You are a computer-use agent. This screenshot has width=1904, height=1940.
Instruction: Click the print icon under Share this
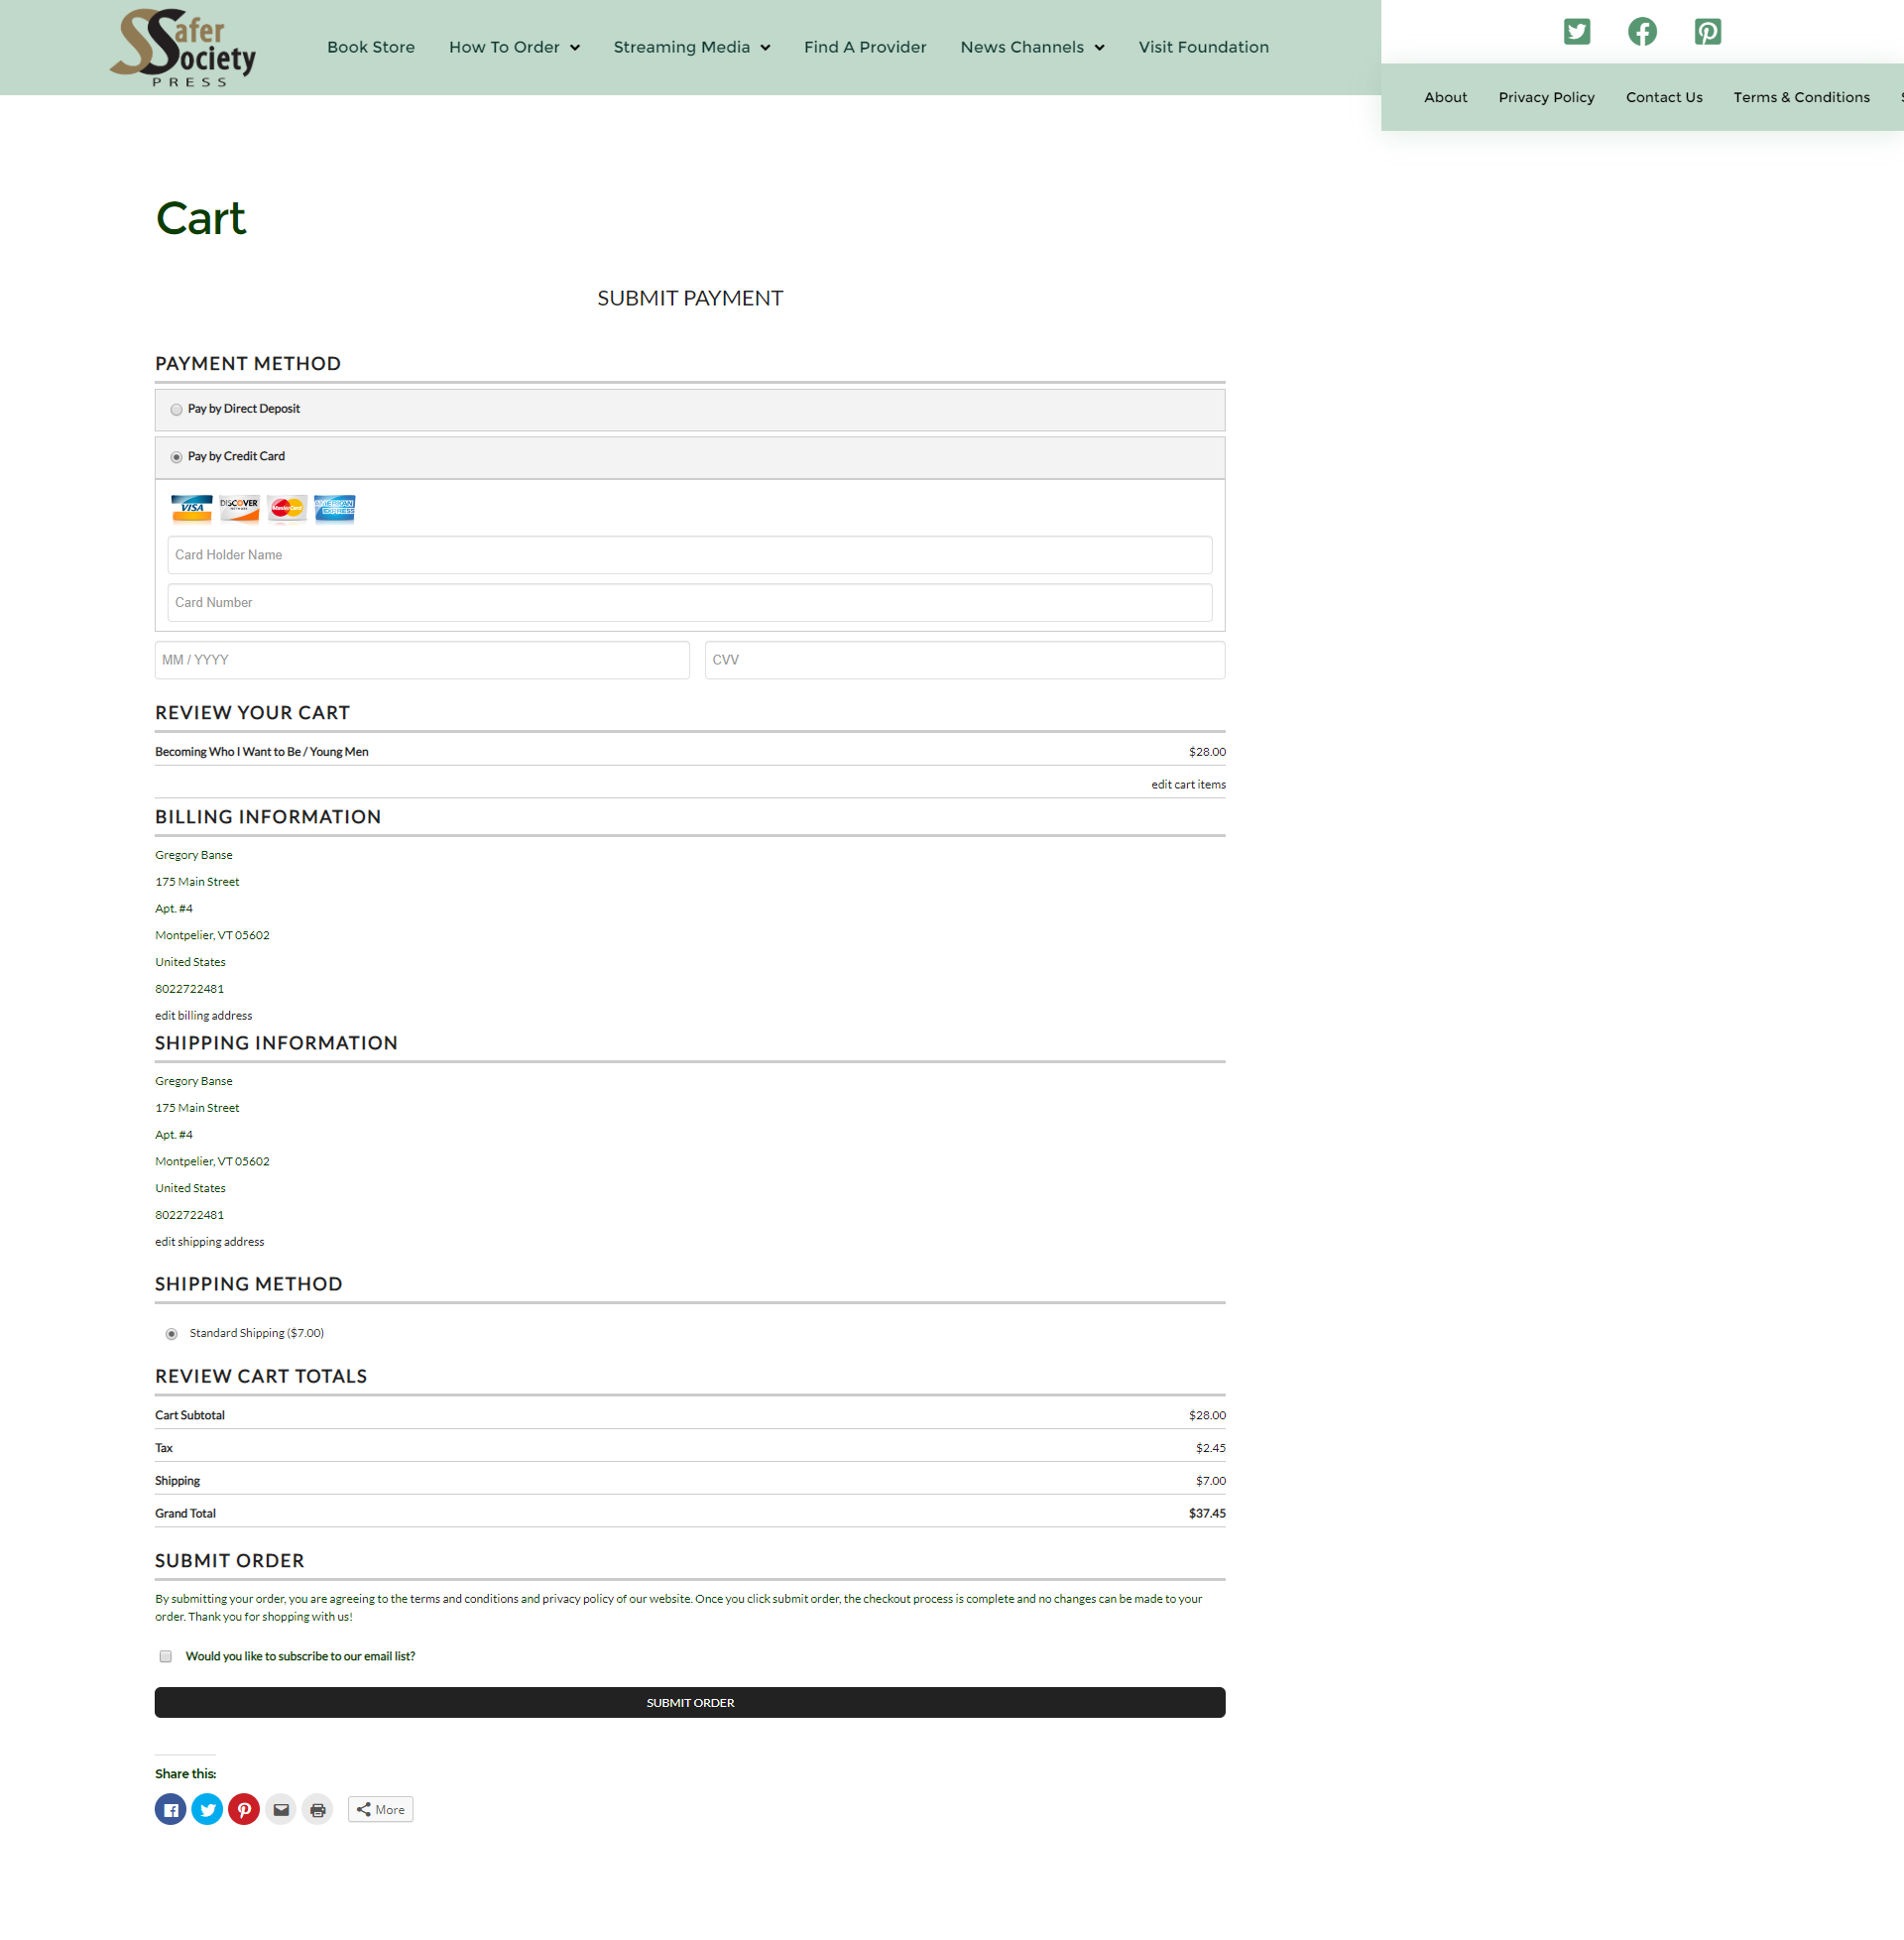[317, 1809]
